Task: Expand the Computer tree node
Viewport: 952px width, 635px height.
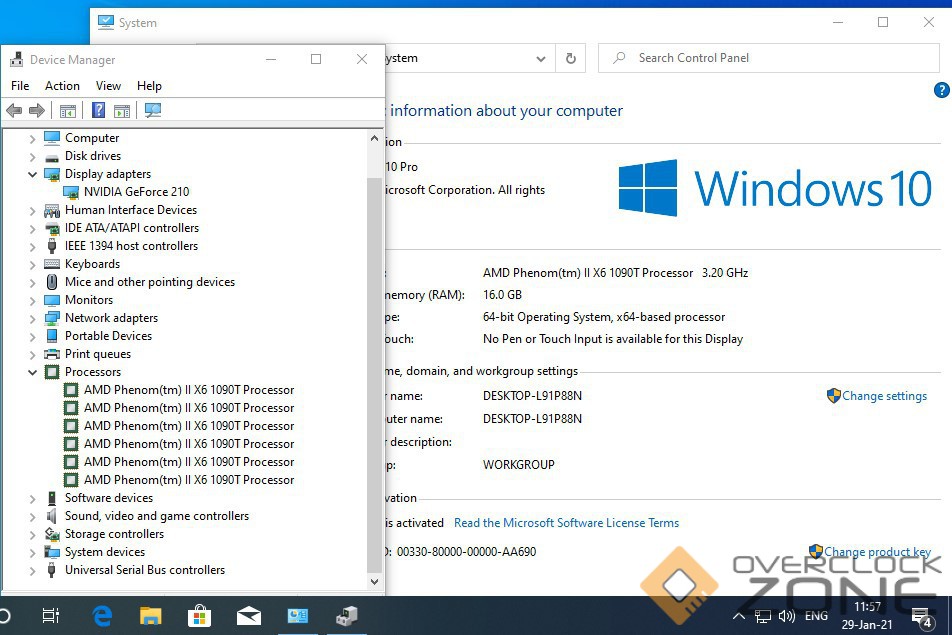Action: click(33, 138)
